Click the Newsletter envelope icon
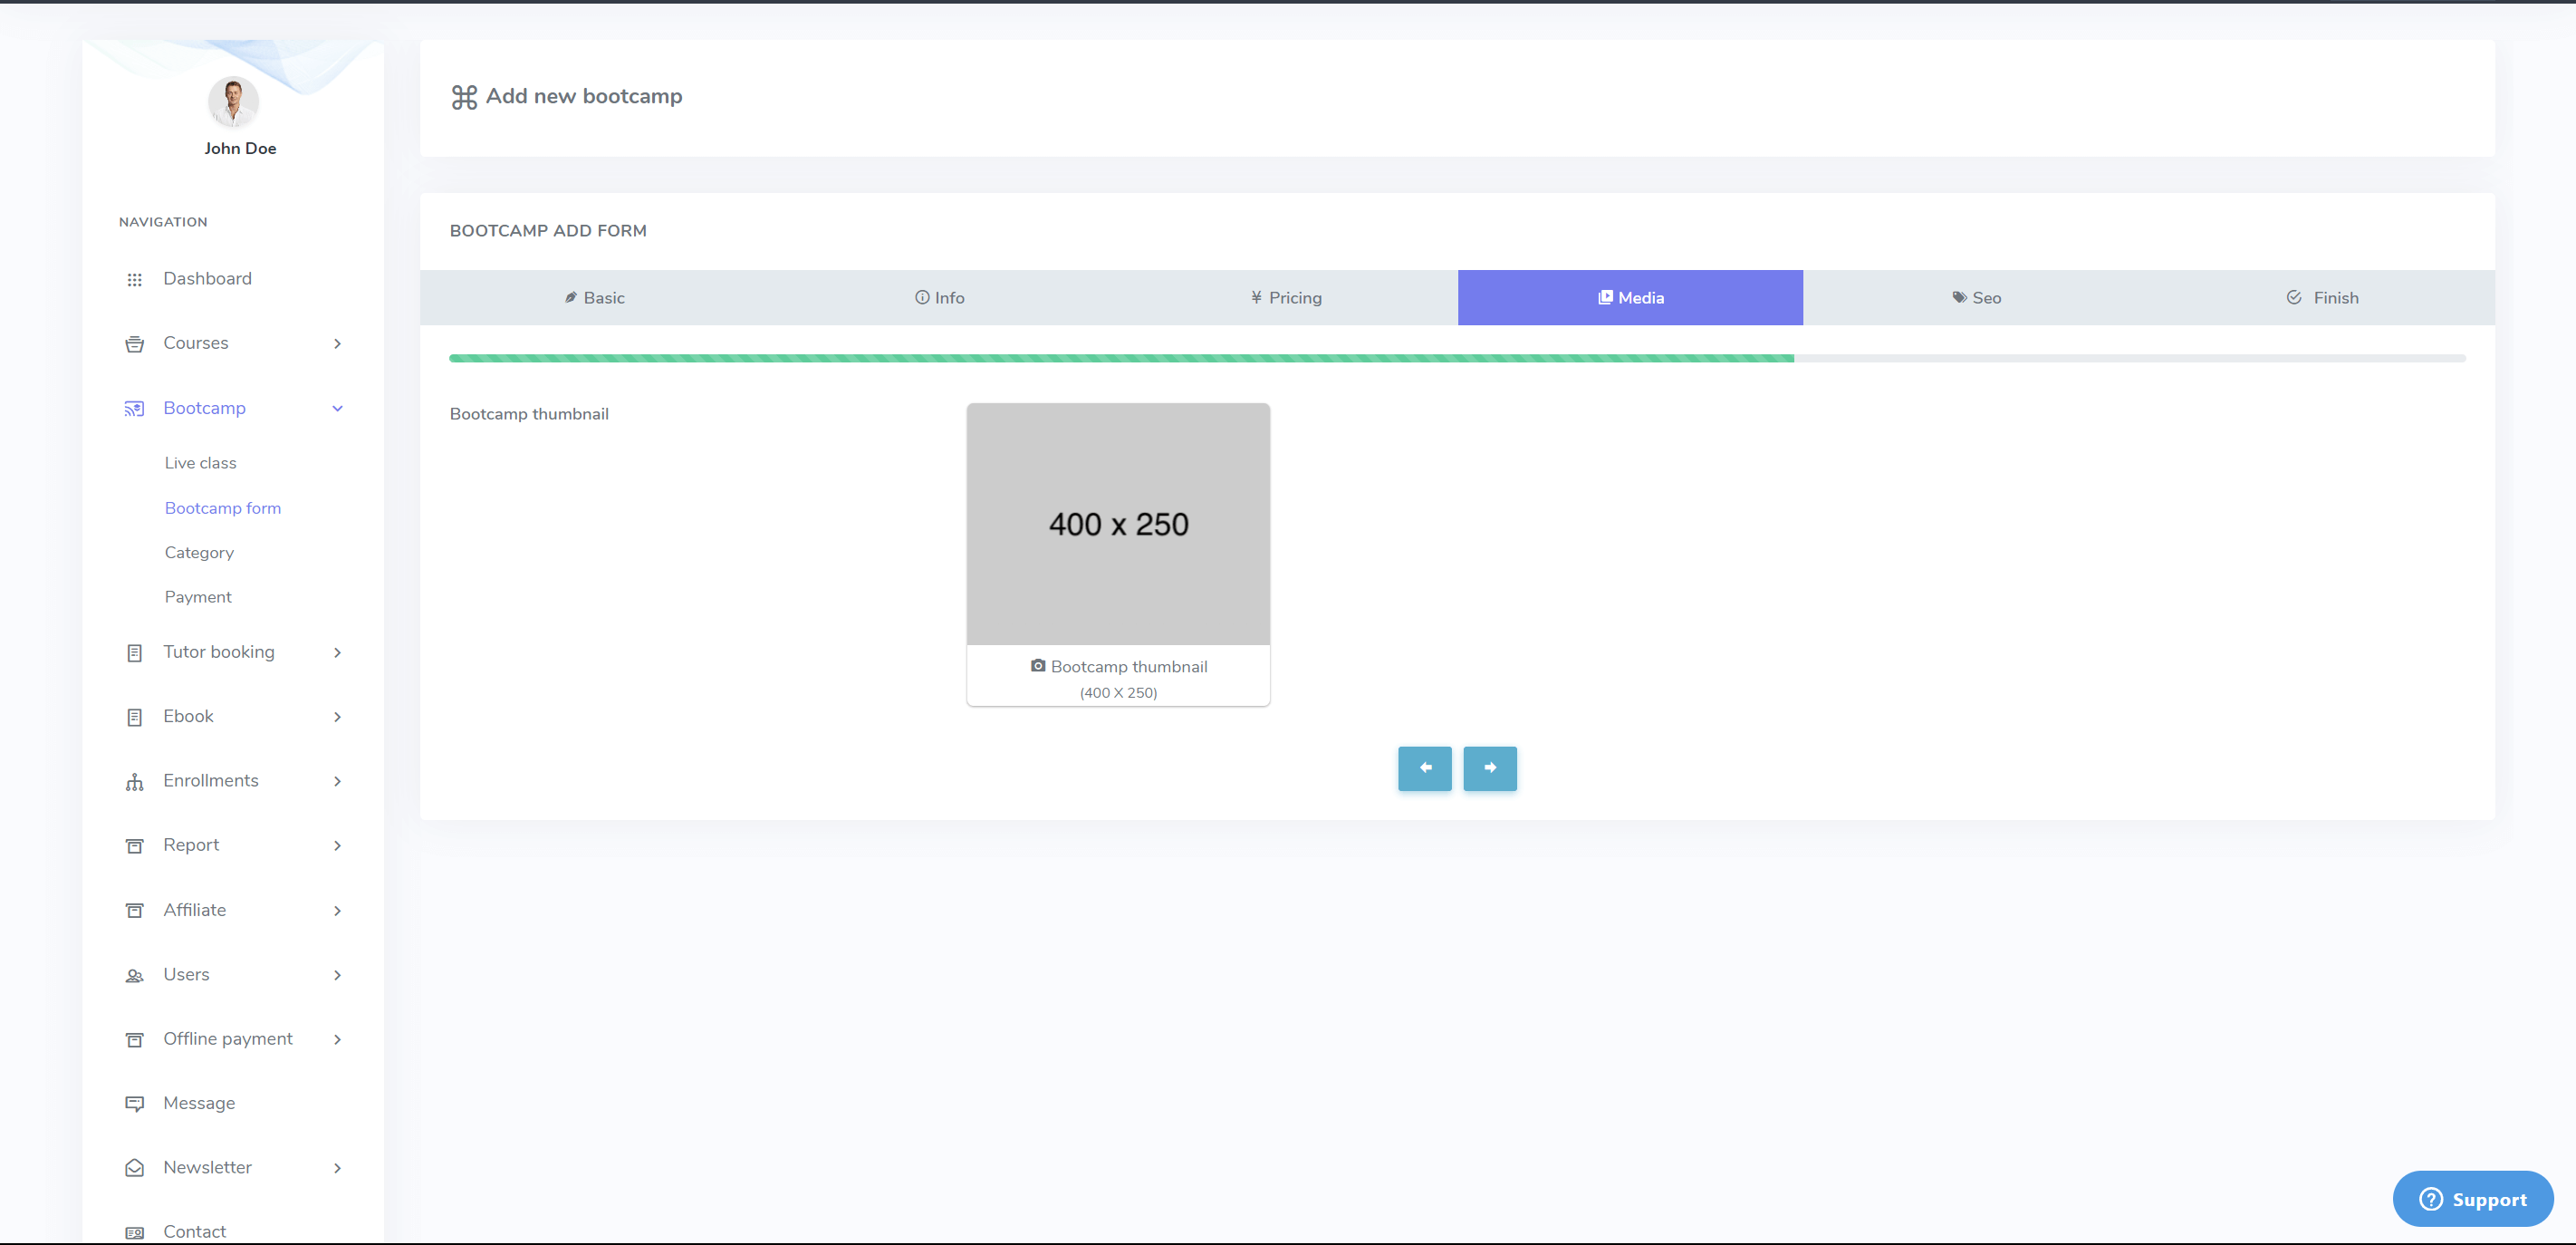The width and height of the screenshot is (2576, 1245). pyautogui.click(x=134, y=1168)
